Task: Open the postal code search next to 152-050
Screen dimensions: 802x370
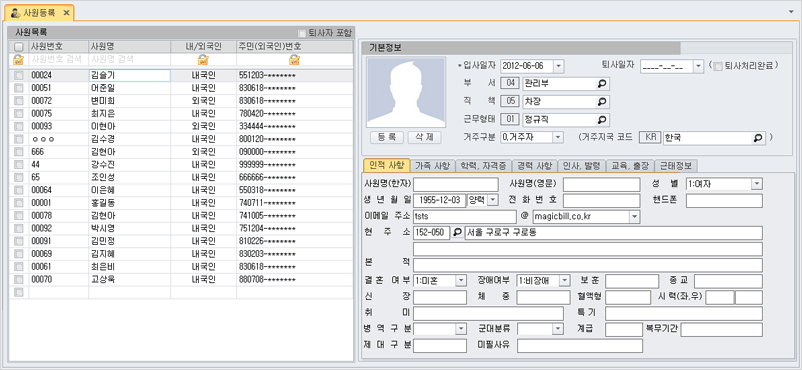Action: (456, 233)
